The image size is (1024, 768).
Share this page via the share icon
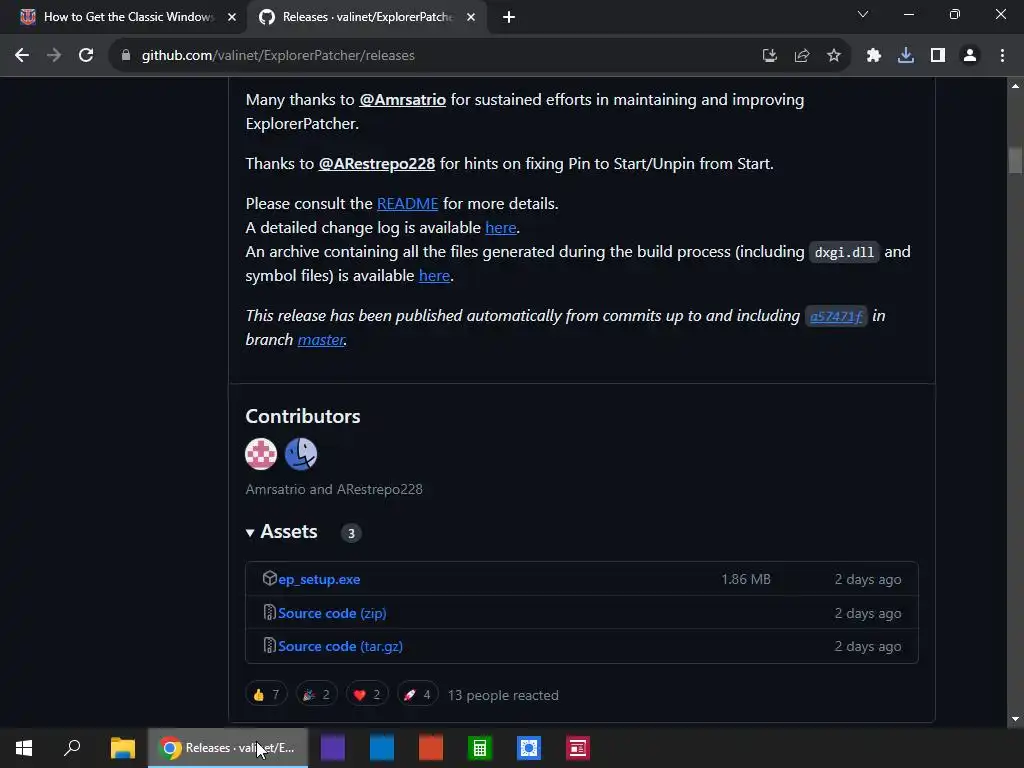pos(802,56)
